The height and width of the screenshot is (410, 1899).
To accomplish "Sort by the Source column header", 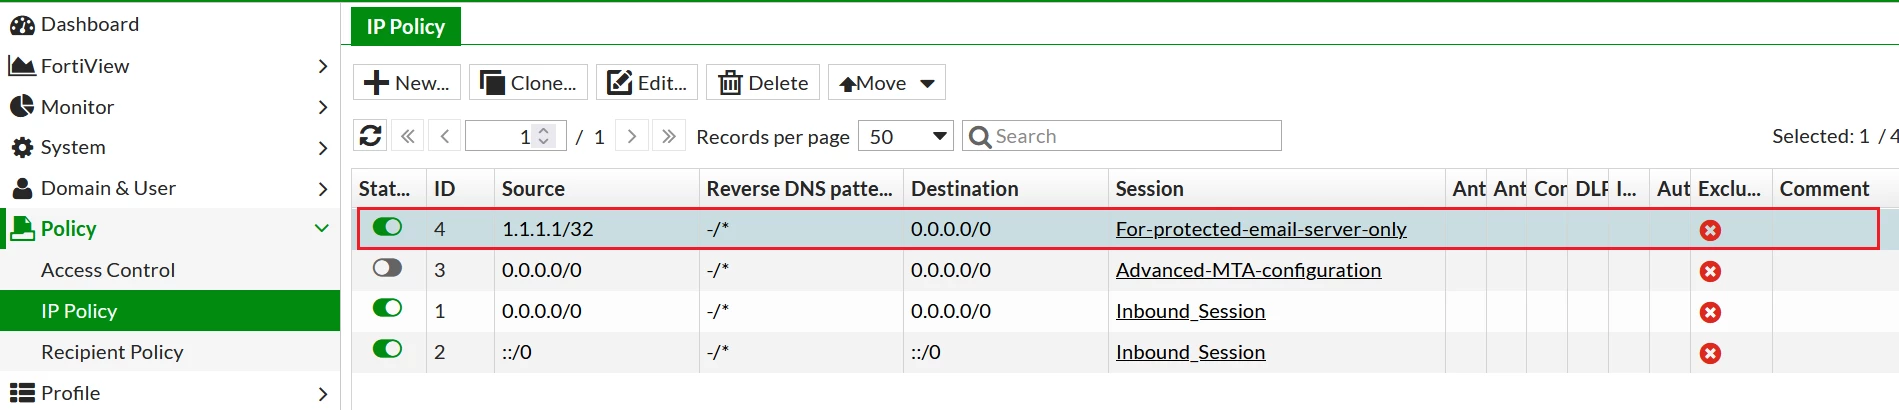I will pos(597,189).
